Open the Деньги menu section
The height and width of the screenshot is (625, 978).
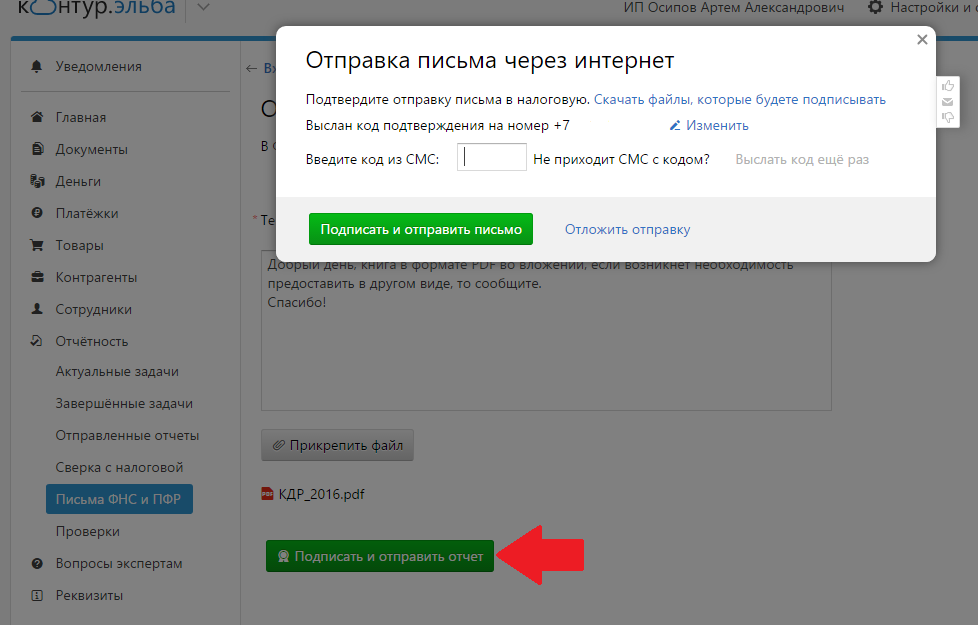[78, 182]
